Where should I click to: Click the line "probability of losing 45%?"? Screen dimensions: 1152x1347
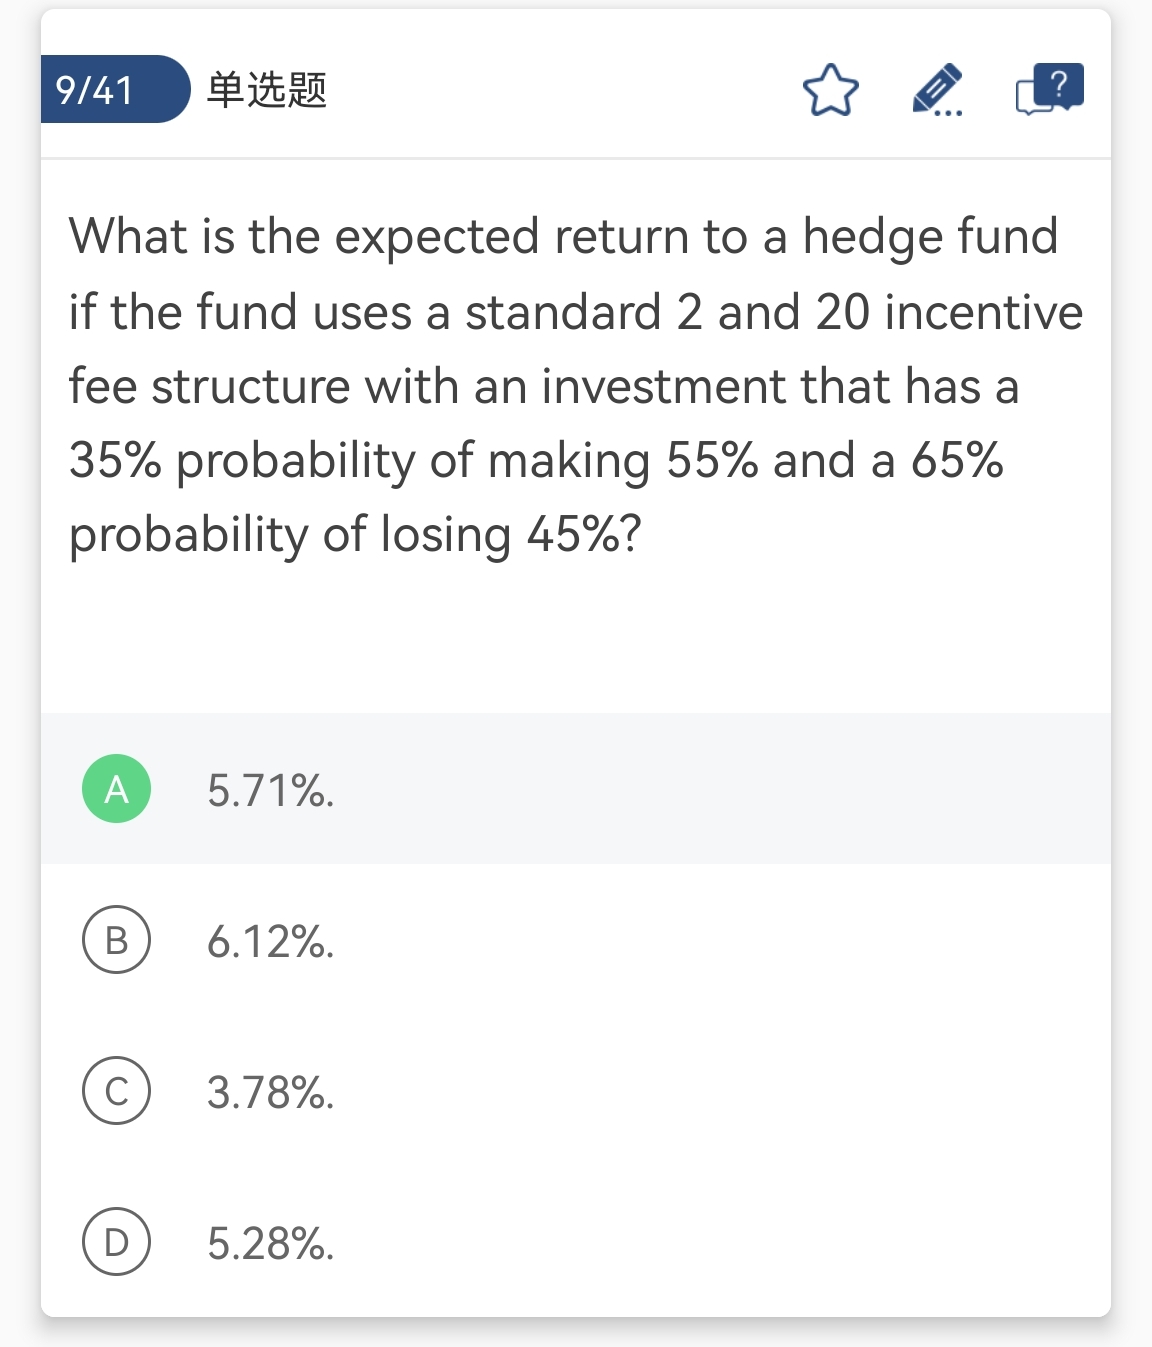pyautogui.click(x=354, y=535)
